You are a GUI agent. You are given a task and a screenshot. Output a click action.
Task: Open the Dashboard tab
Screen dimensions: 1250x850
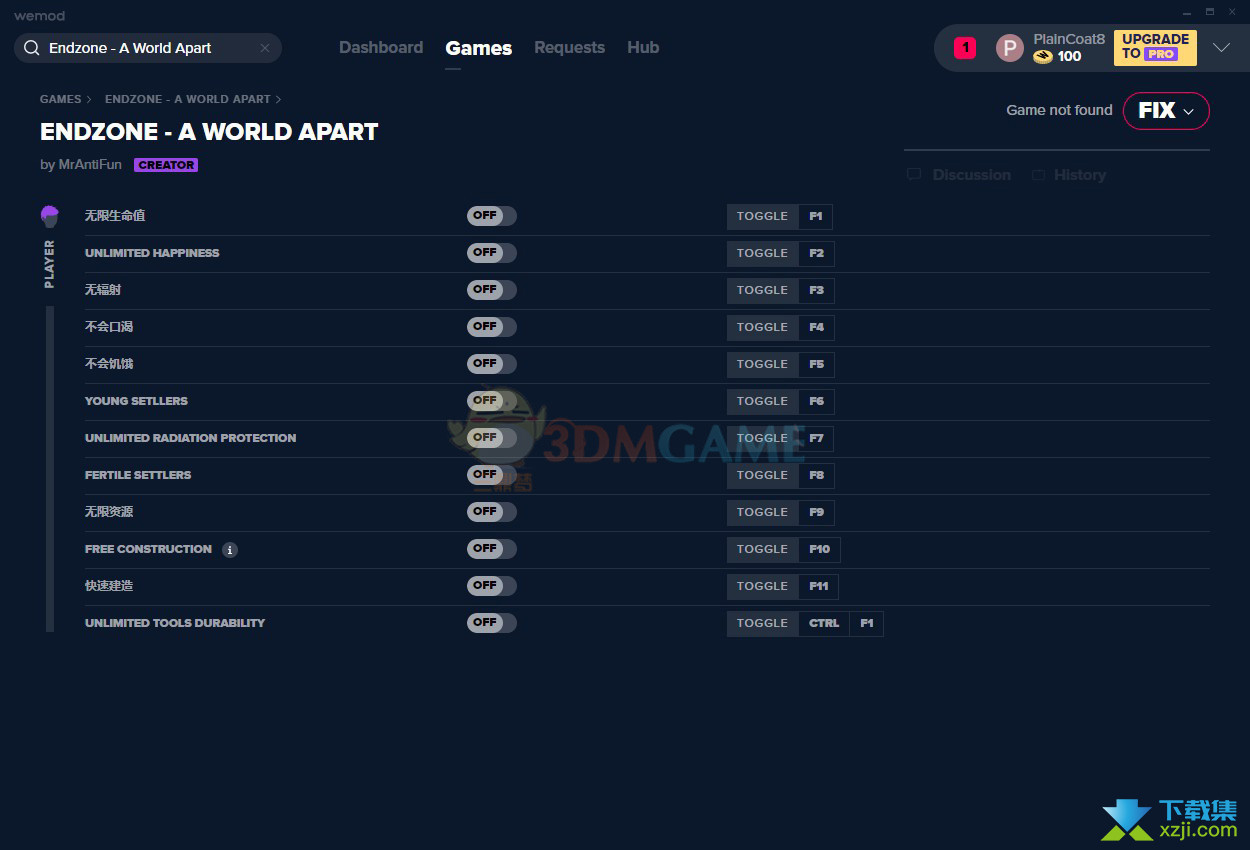[x=381, y=48]
